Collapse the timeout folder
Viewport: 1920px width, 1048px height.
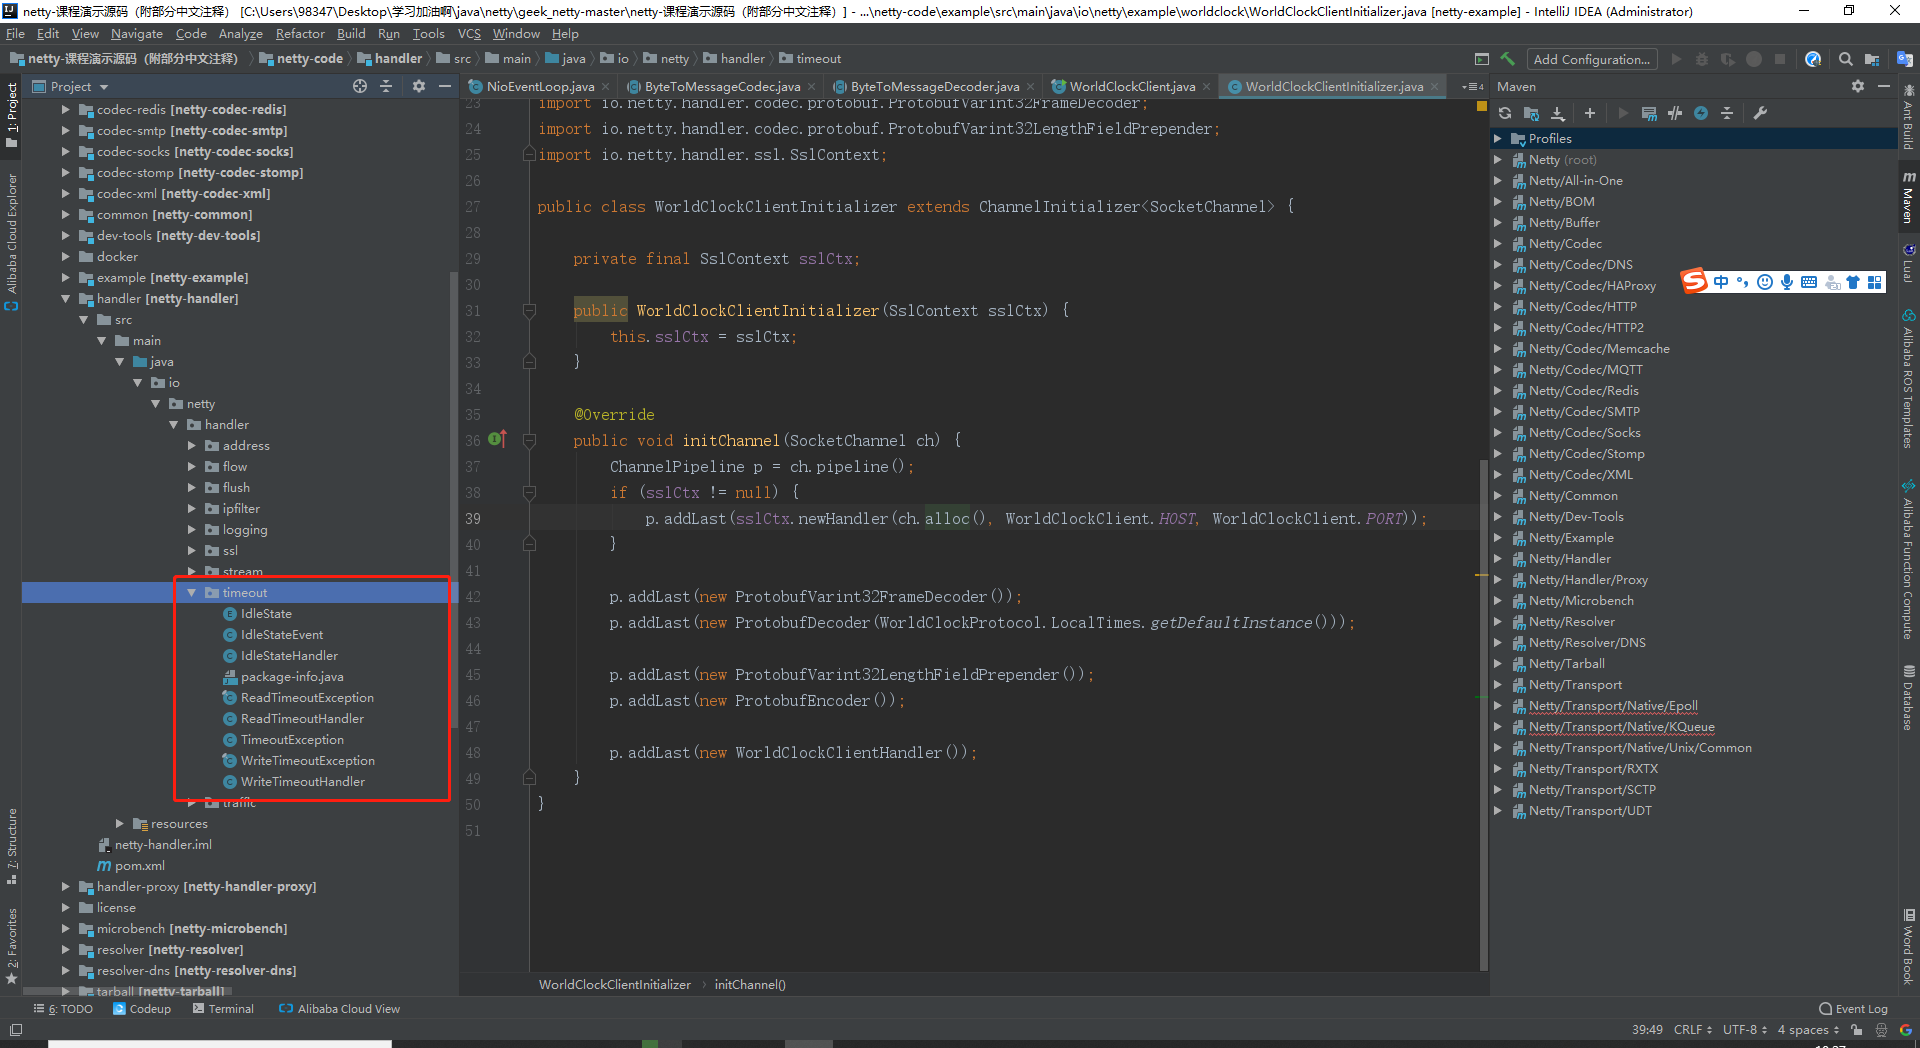192,593
